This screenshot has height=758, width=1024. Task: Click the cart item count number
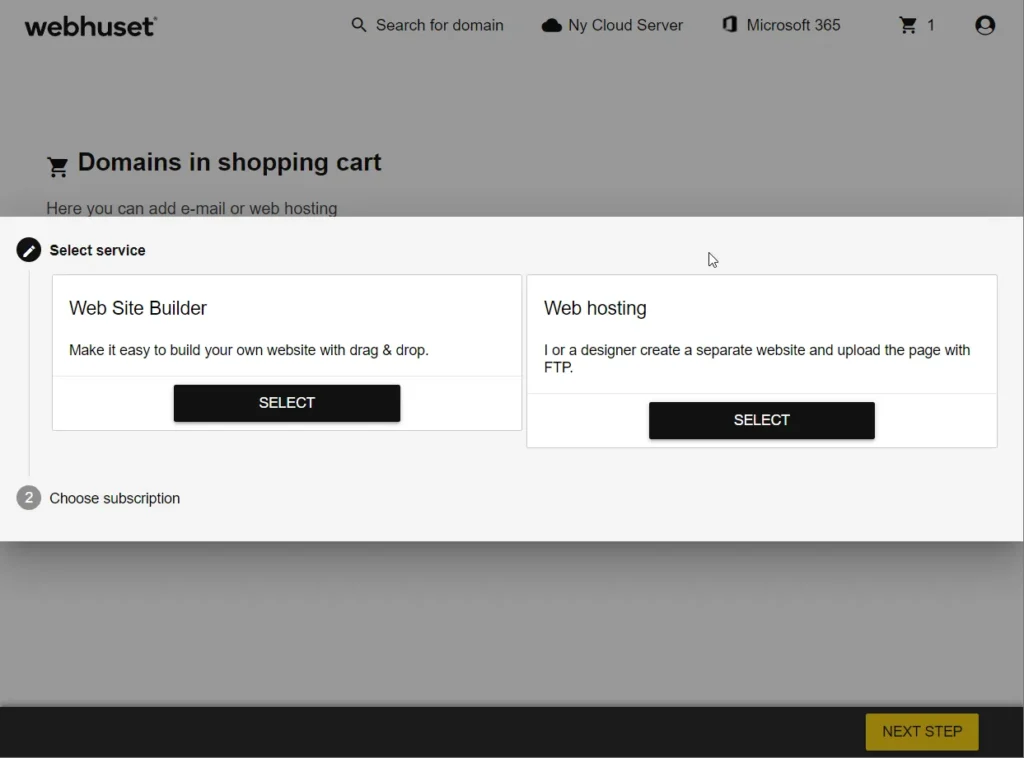[x=931, y=25]
